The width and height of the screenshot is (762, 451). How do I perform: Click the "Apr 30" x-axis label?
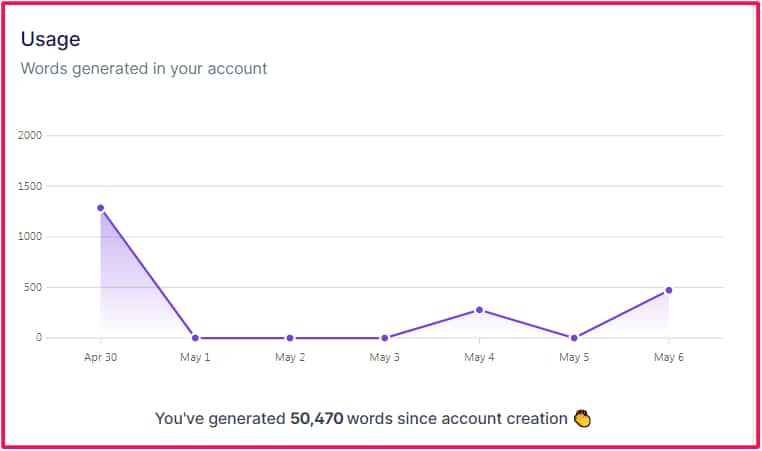[100, 357]
